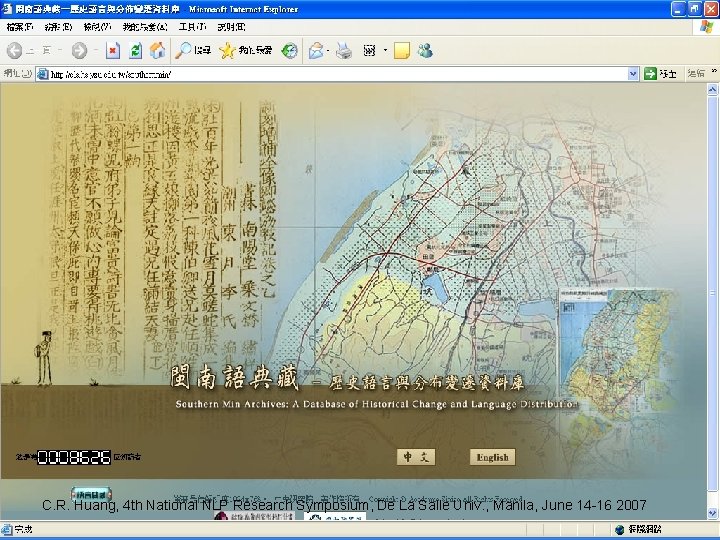Click the Edit page icon in toolbar
The image size is (720, 540).
point(369,51)
